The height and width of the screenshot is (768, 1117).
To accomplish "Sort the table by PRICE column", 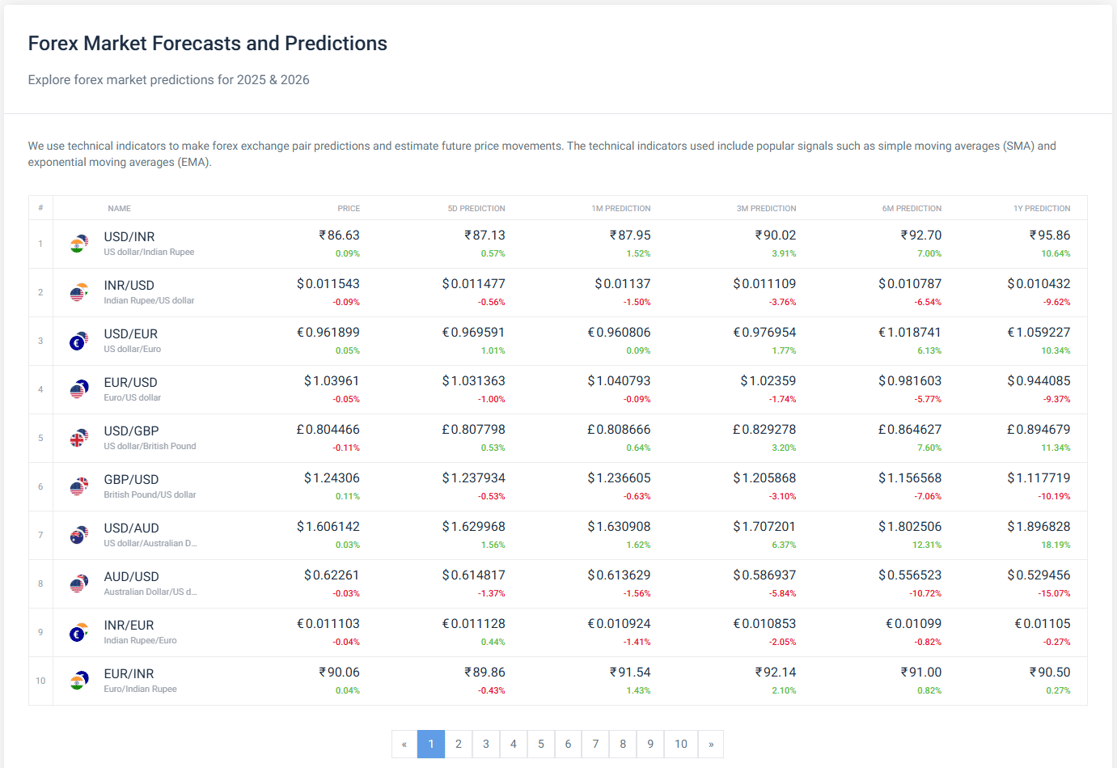I will tap(349, 208).
